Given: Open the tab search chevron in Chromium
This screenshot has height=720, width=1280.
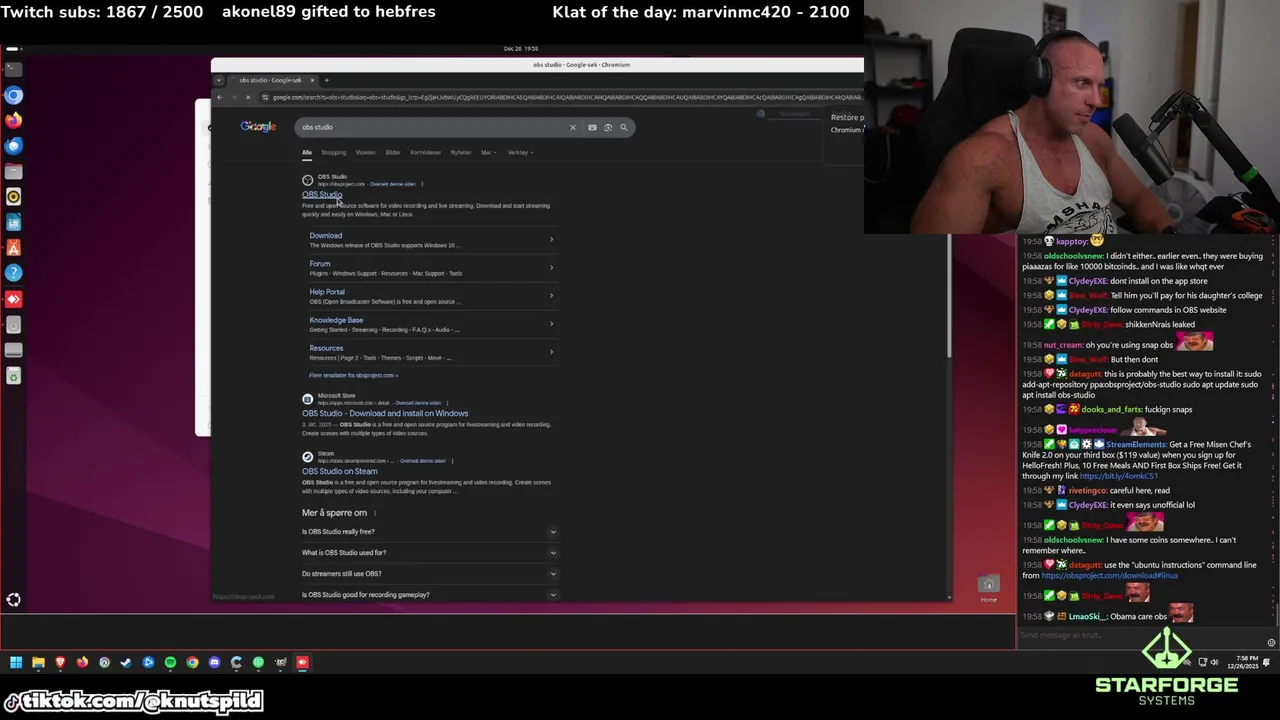Looking at the screenshot, I should point(220,80).
